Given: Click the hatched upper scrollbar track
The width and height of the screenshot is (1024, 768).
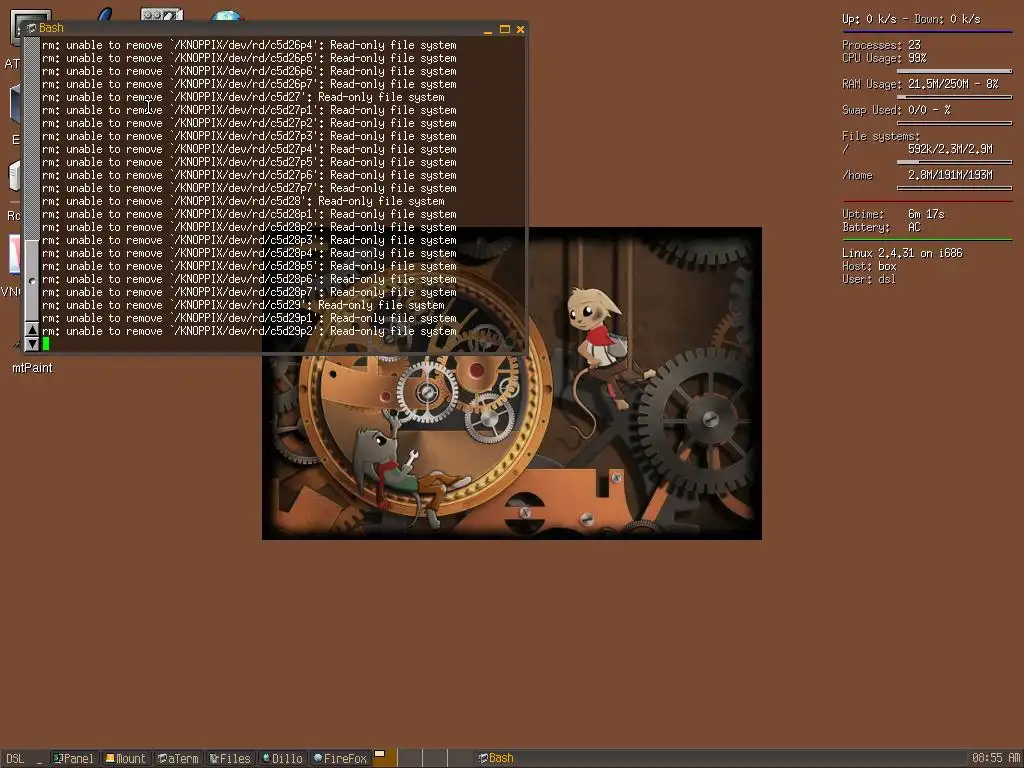Looking at the screenshot, I should pos(32,138).
